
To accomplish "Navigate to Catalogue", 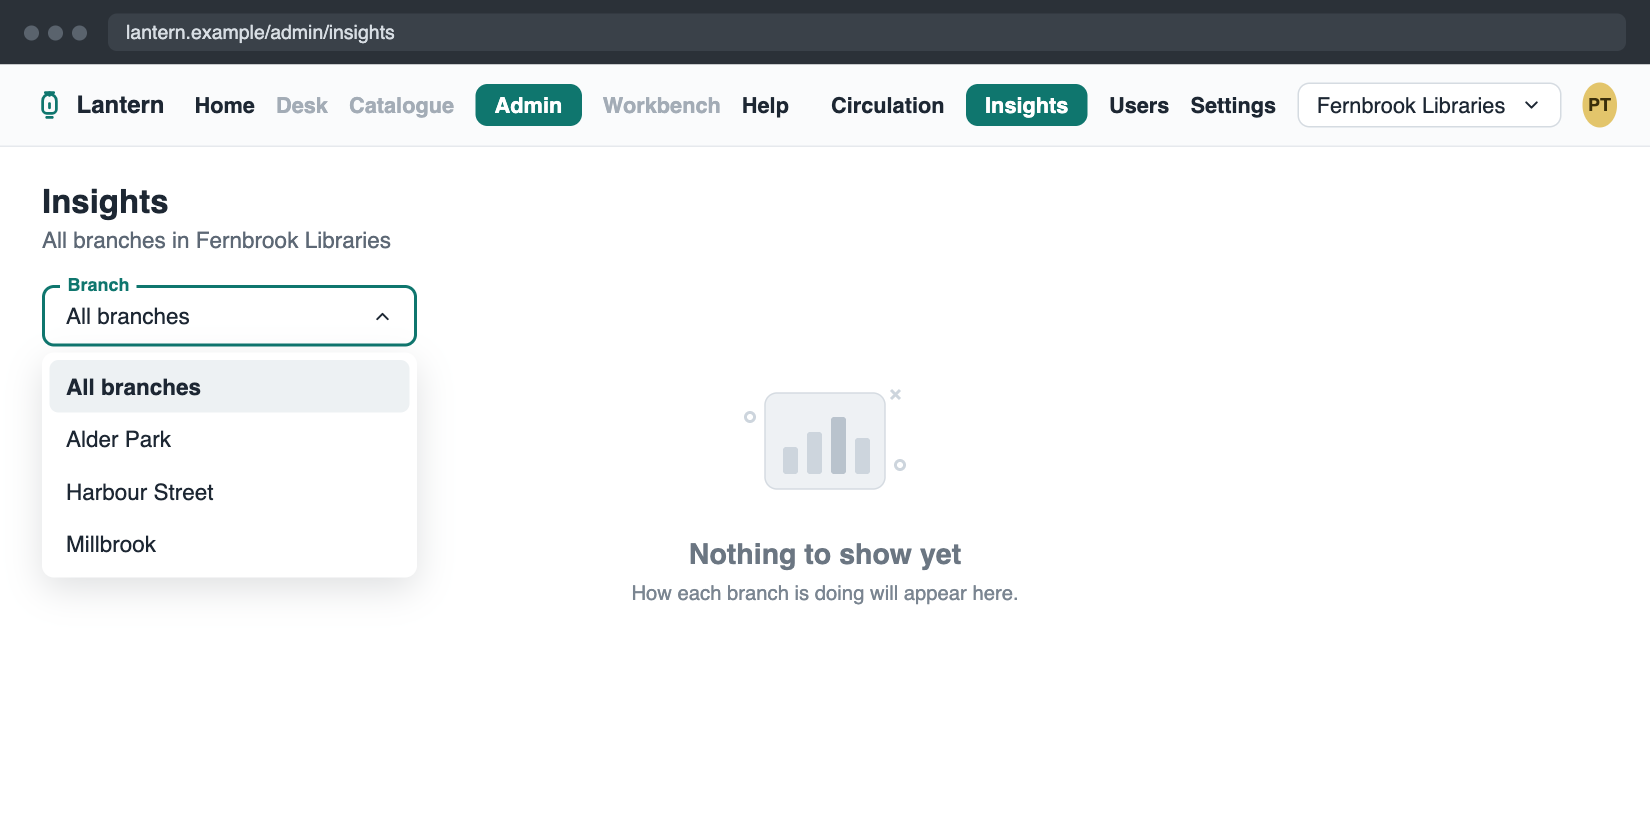I will pos(401,106).
